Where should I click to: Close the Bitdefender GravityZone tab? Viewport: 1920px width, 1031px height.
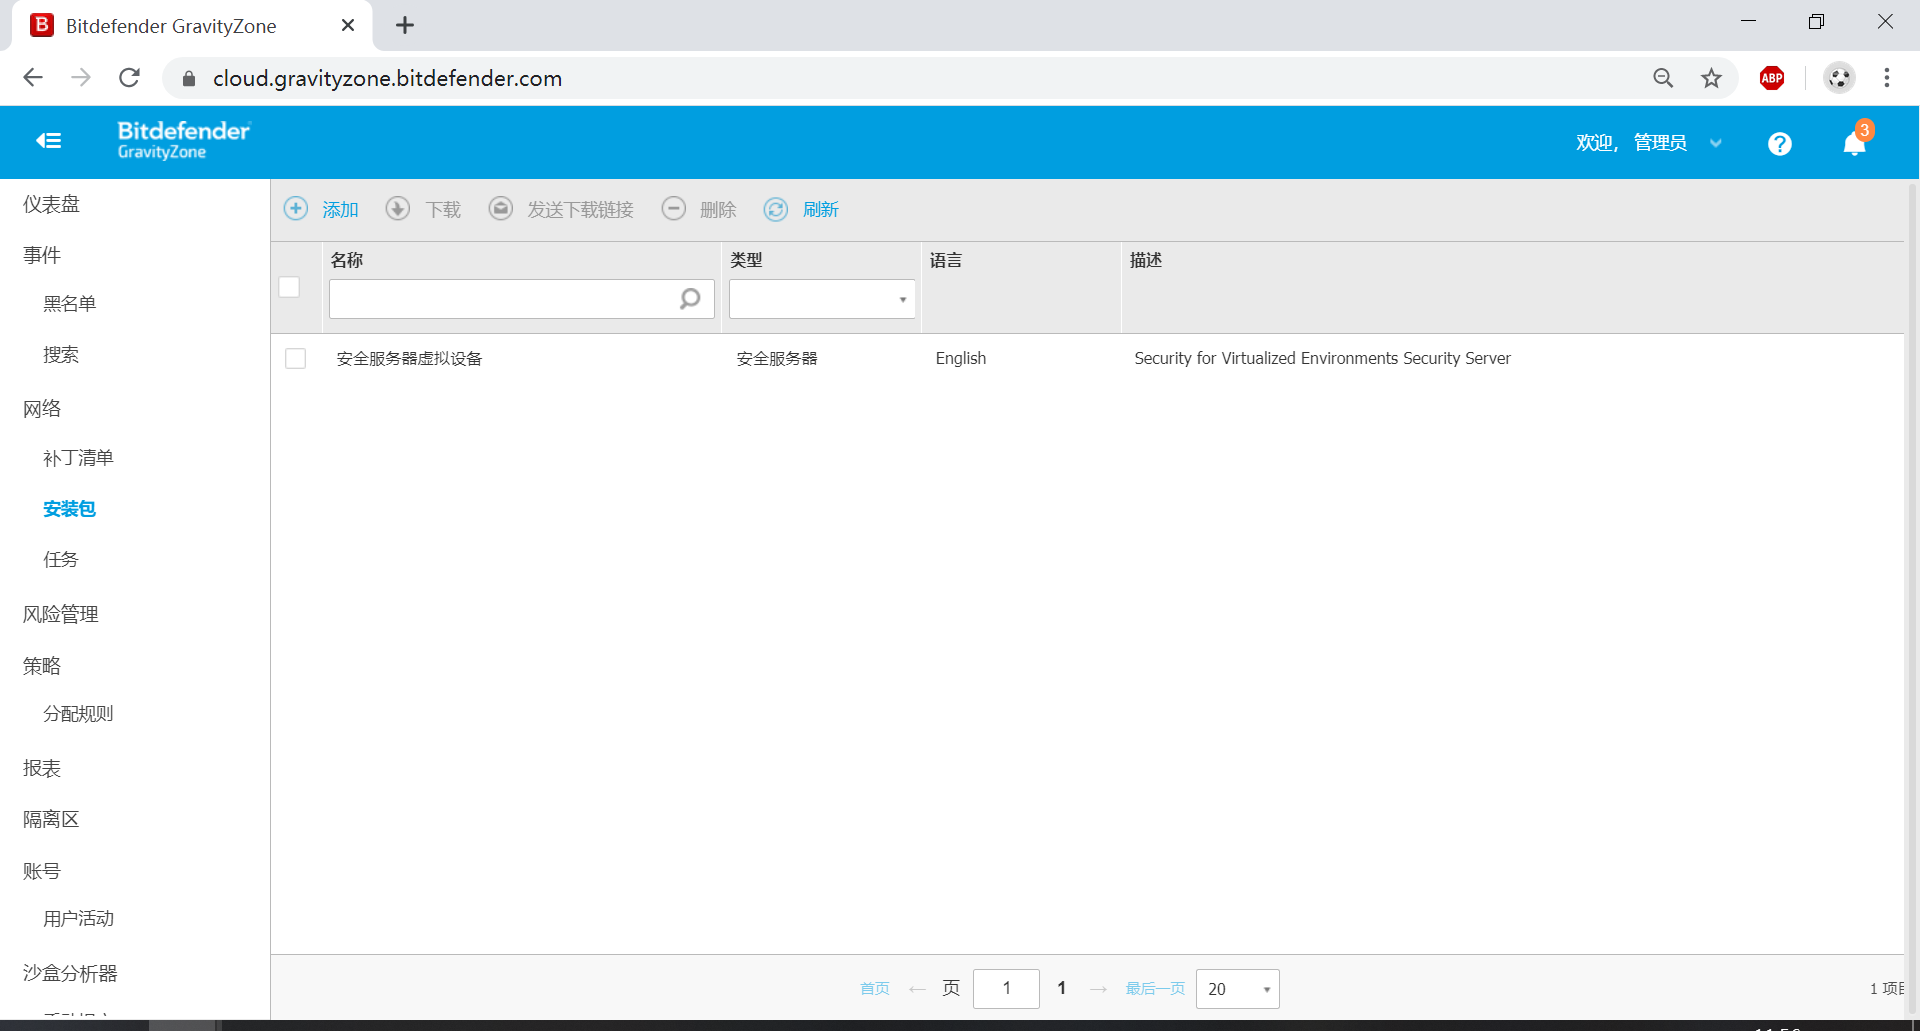point(348,25)
